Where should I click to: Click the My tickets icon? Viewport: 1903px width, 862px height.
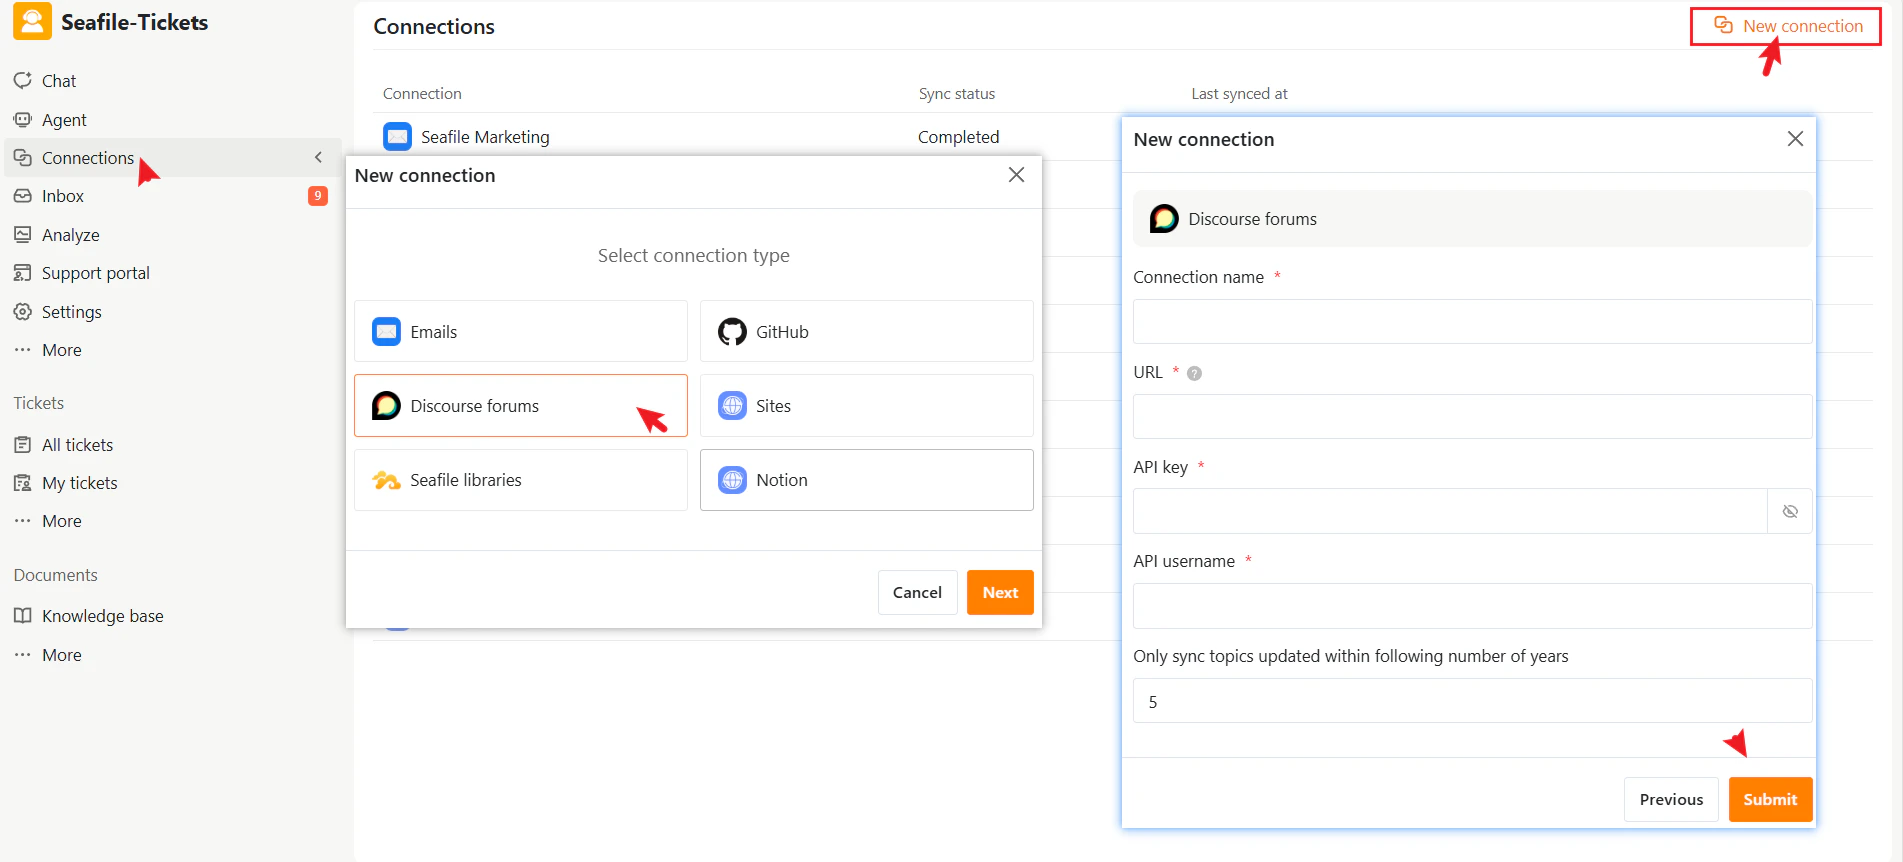point(23,483)
